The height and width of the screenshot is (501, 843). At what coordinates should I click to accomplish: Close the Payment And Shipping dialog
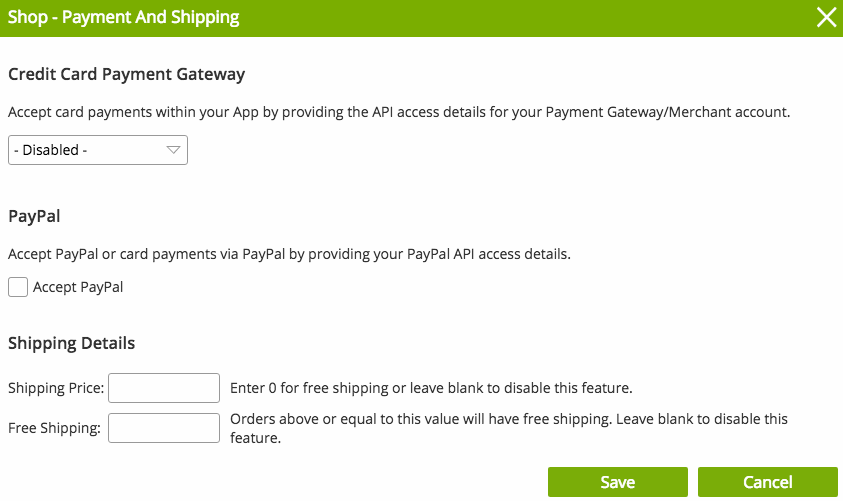tap(826, 17)
